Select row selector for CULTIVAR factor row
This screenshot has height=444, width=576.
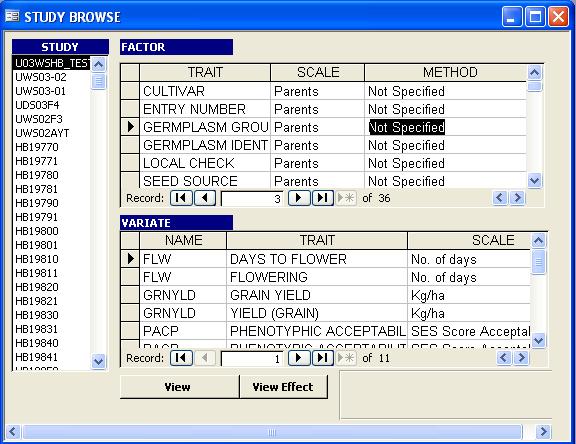(130, 91)
